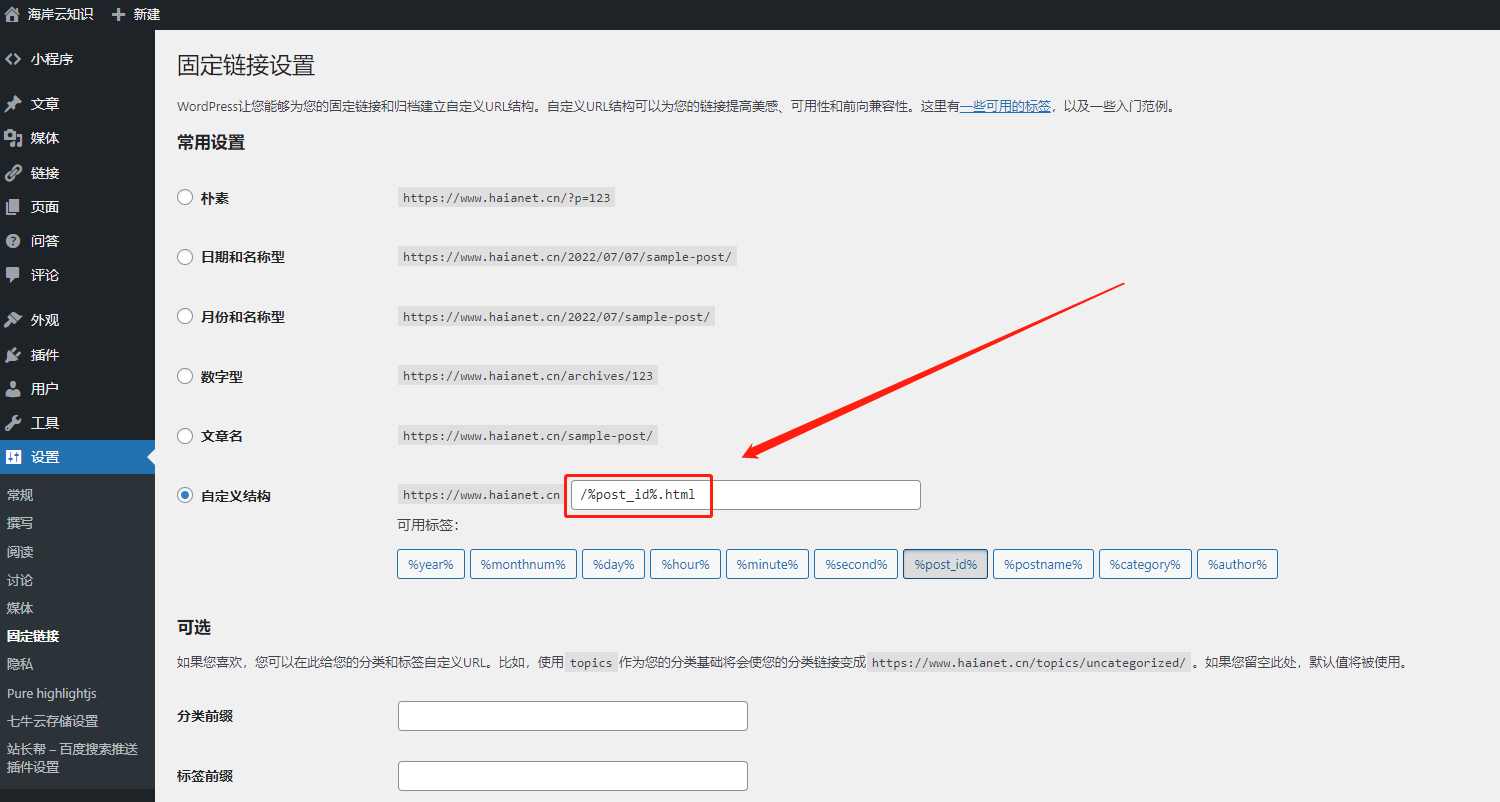
Task: Choose the 日期和名称型 radio option
Action: point(185,257)
